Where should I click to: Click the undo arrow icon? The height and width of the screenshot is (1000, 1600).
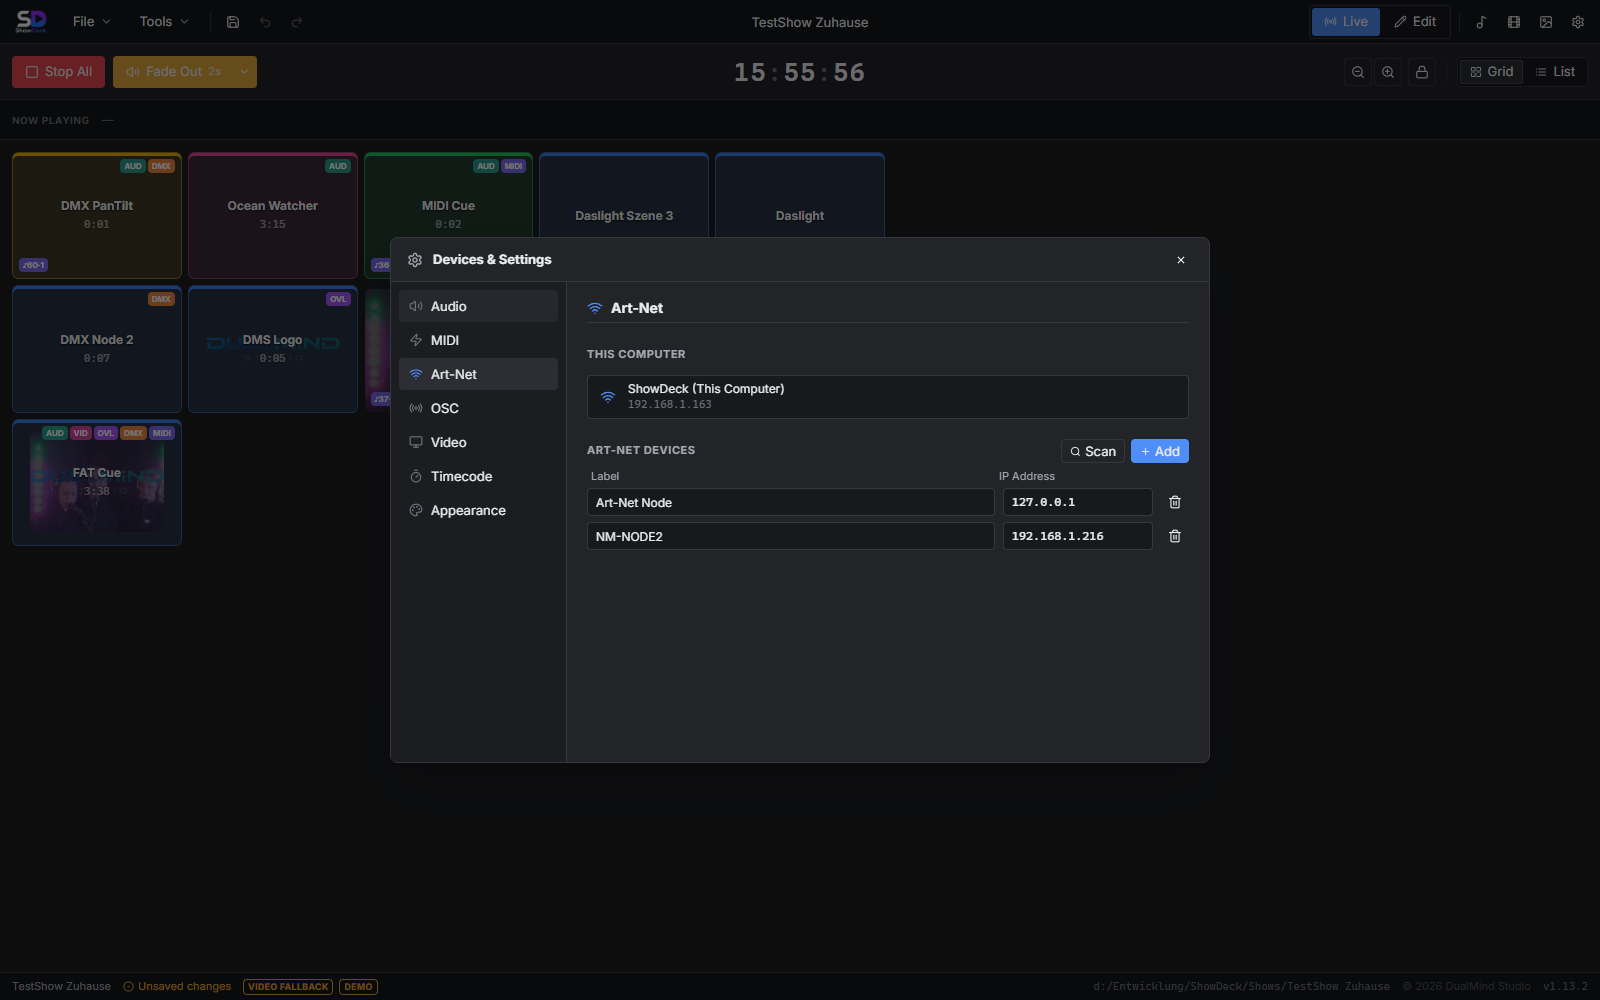click(265, 22)
